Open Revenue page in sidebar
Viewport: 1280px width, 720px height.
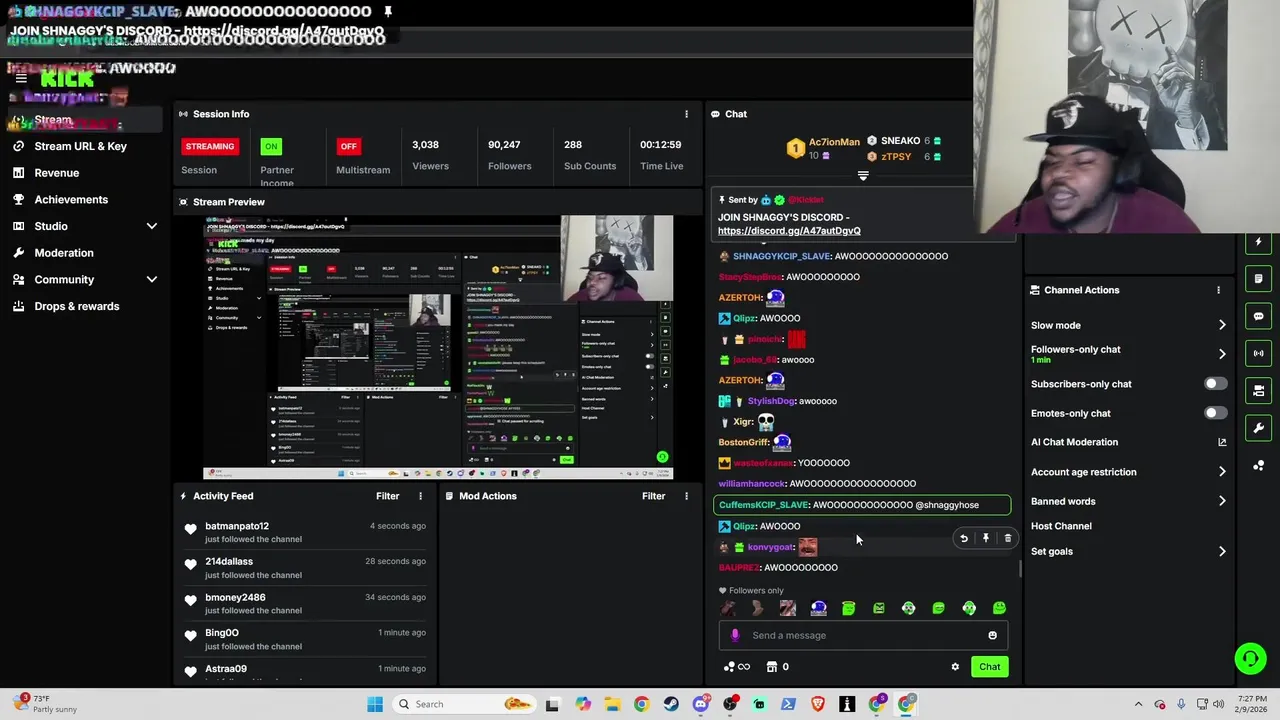click(56, 173)
